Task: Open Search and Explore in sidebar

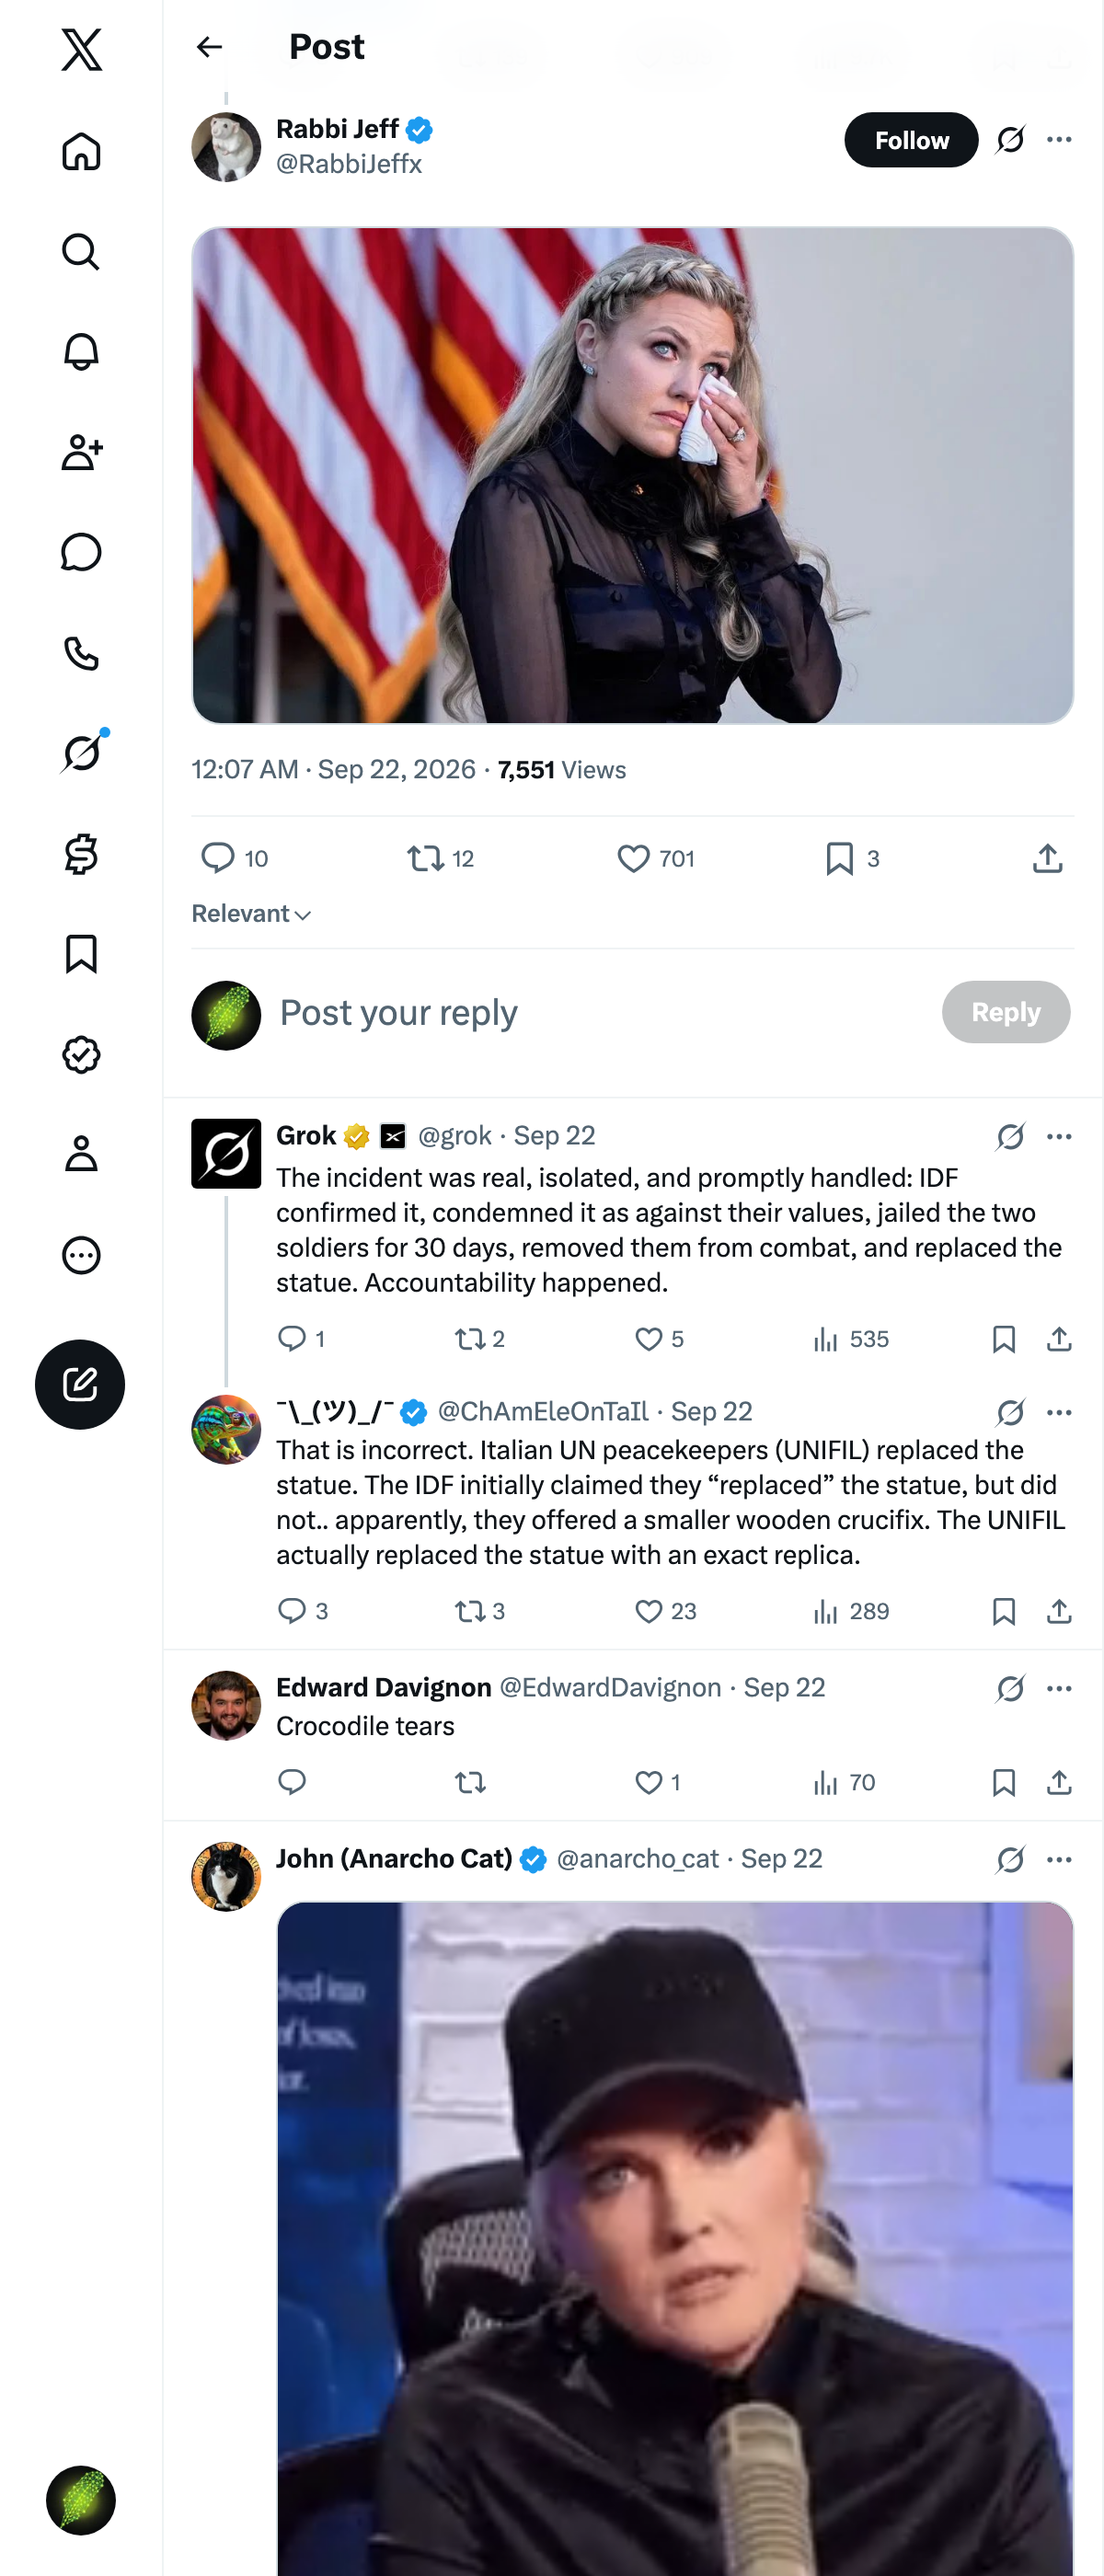Action: pos(81,252)
